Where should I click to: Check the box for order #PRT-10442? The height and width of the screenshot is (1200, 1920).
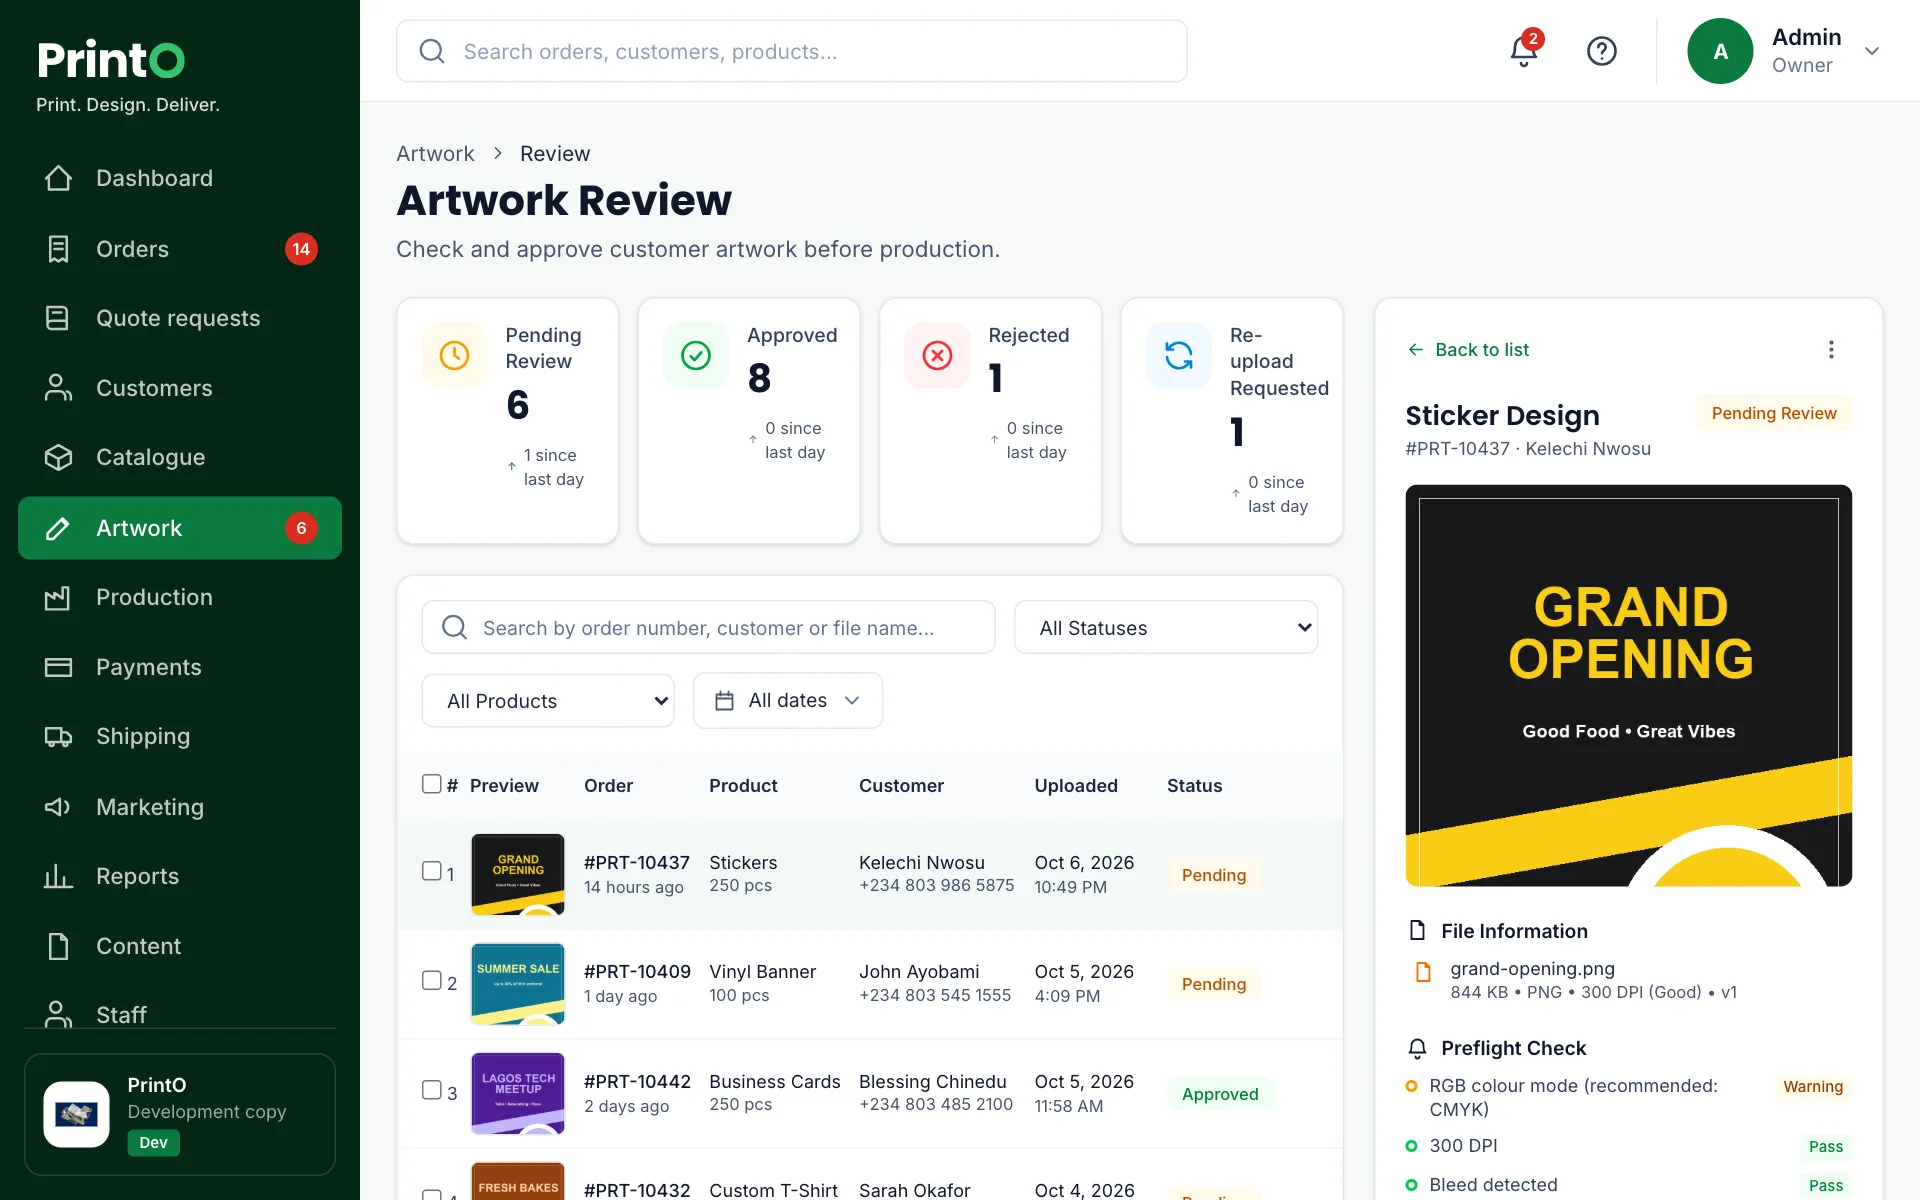[432, 1089]
